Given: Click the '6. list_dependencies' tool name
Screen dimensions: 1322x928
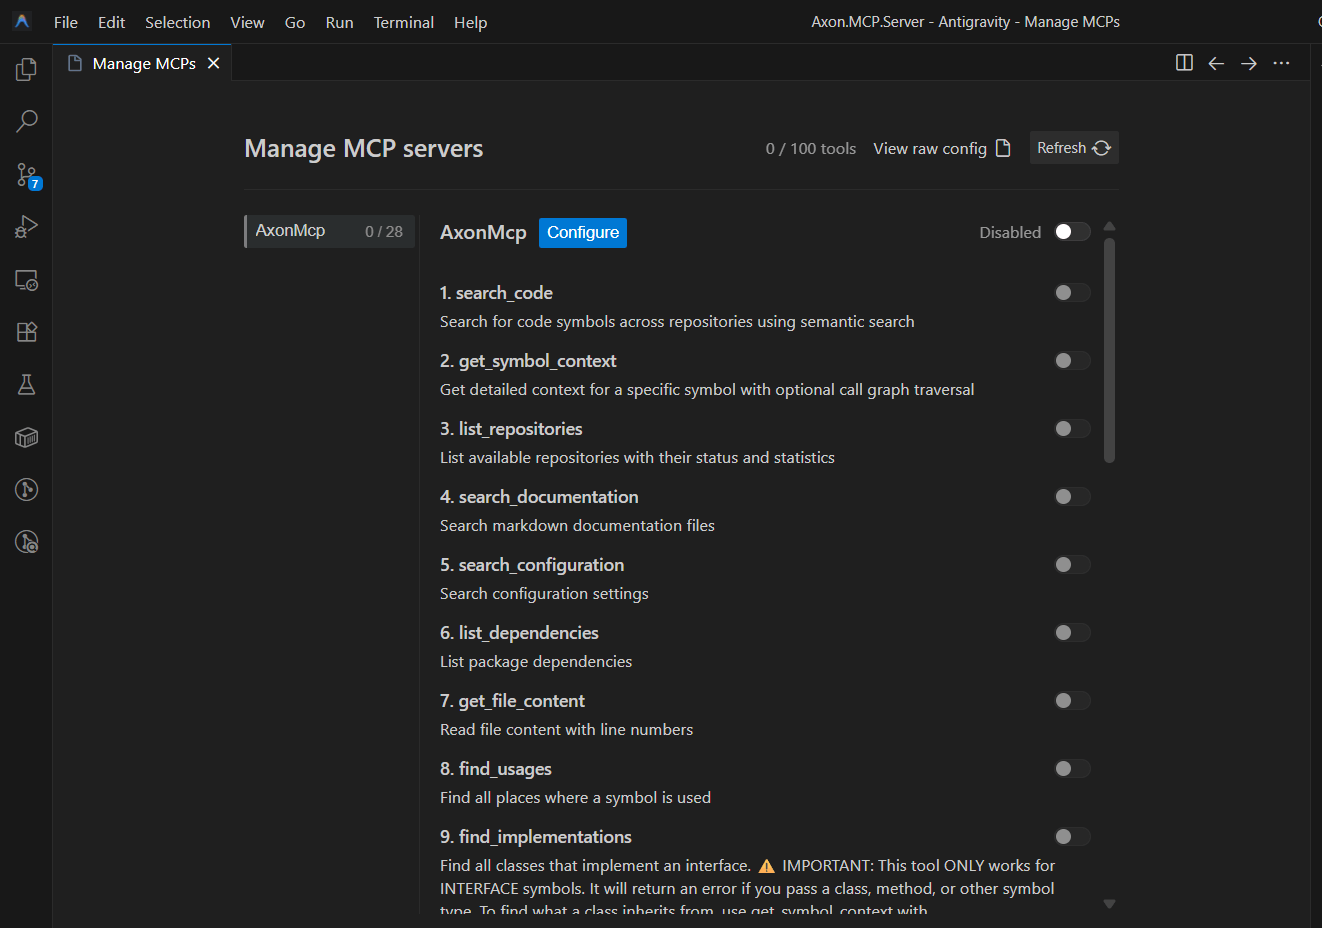Looking at the screenshot, I should coord(519,633).
